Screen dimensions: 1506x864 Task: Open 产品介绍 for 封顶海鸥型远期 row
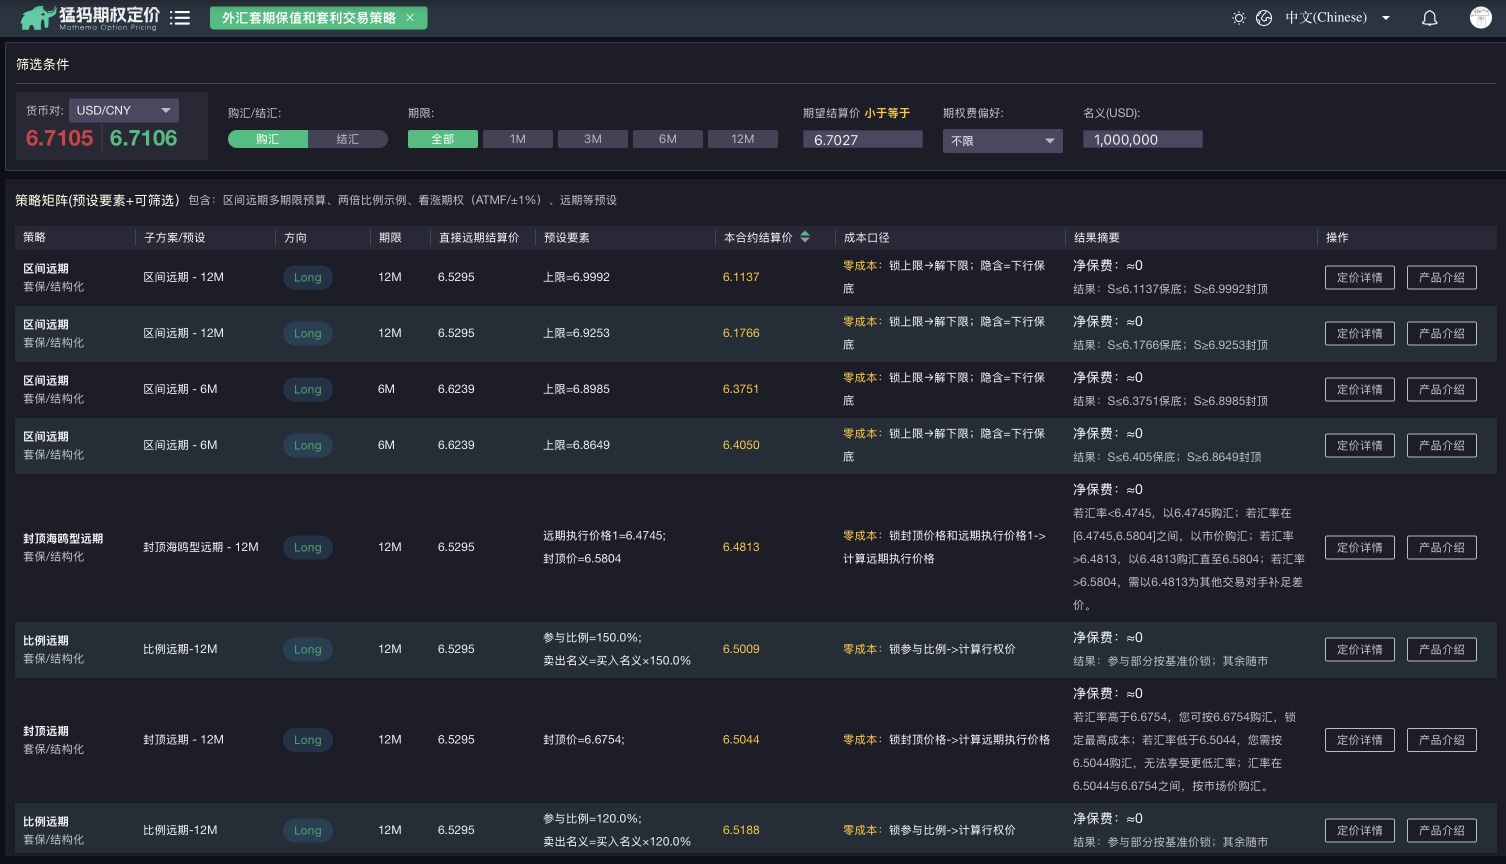pos(1442,548)
